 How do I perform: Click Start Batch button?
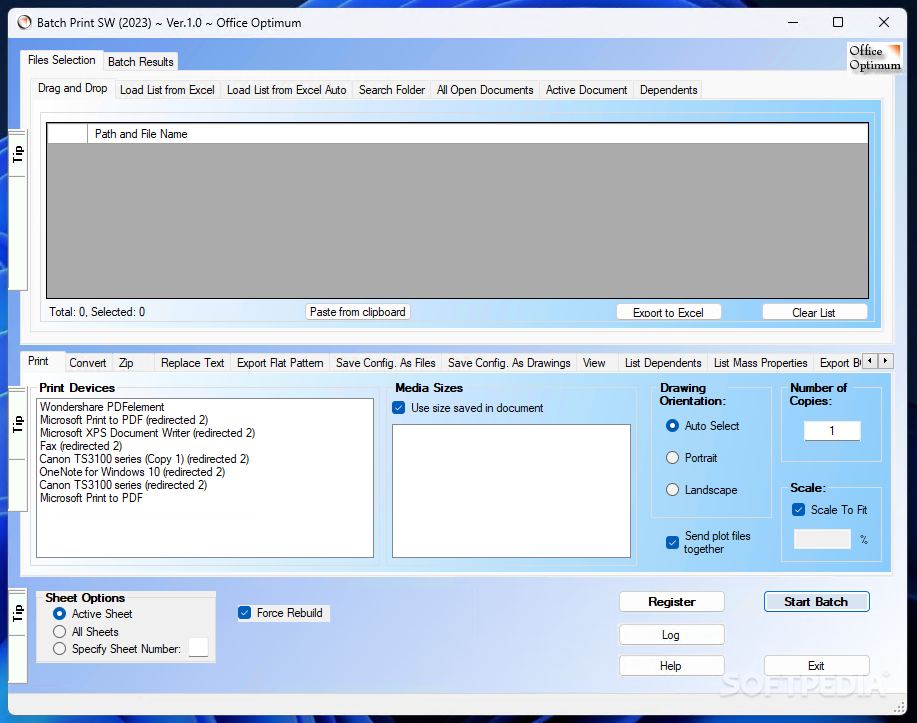816,601
